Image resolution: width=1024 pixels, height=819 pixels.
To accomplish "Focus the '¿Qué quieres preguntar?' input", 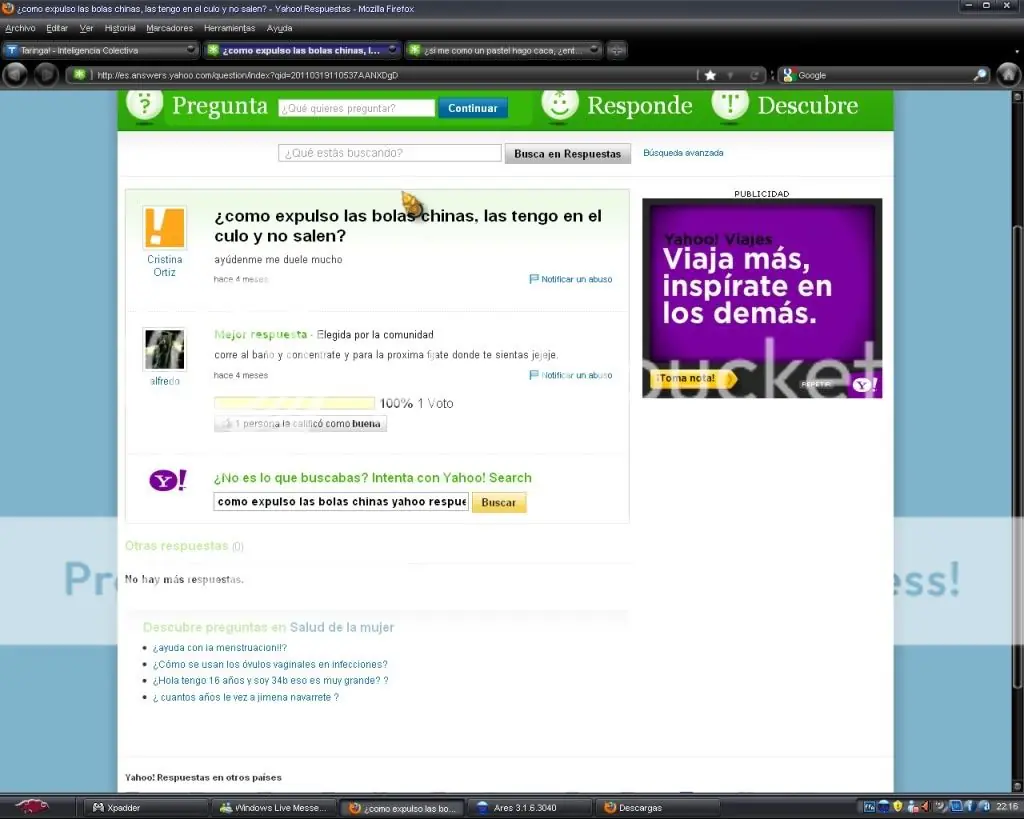I will point(357,108).
